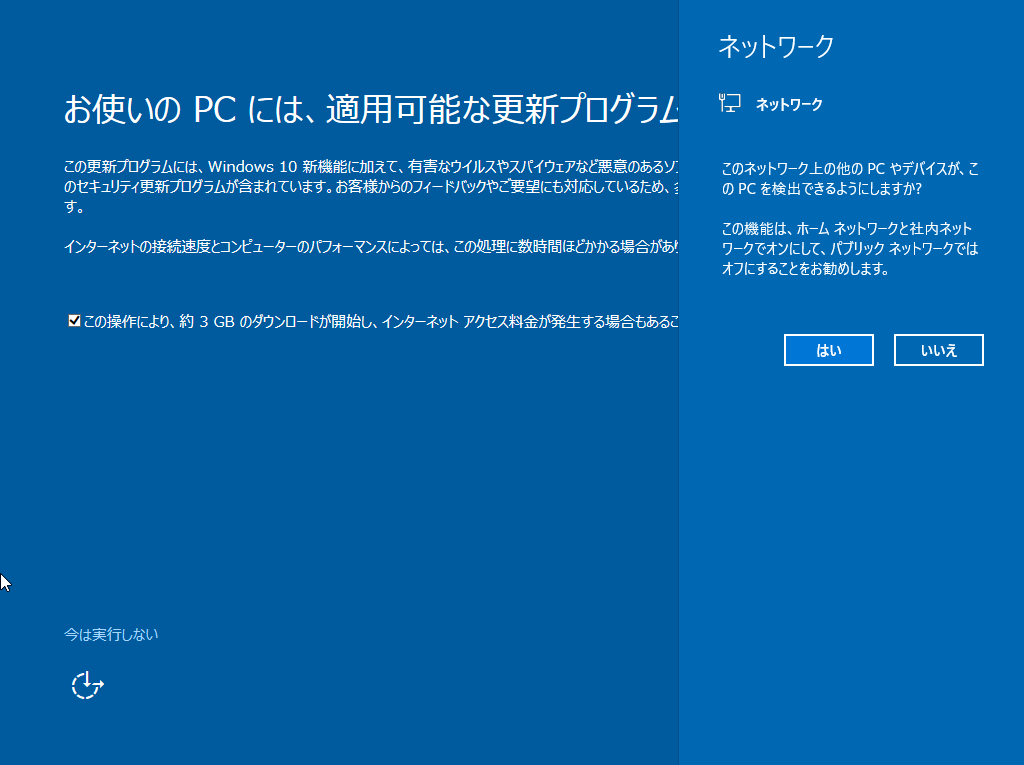Click the network computer icon
The image size is (1024, 765).
click(x=729, y=103)
